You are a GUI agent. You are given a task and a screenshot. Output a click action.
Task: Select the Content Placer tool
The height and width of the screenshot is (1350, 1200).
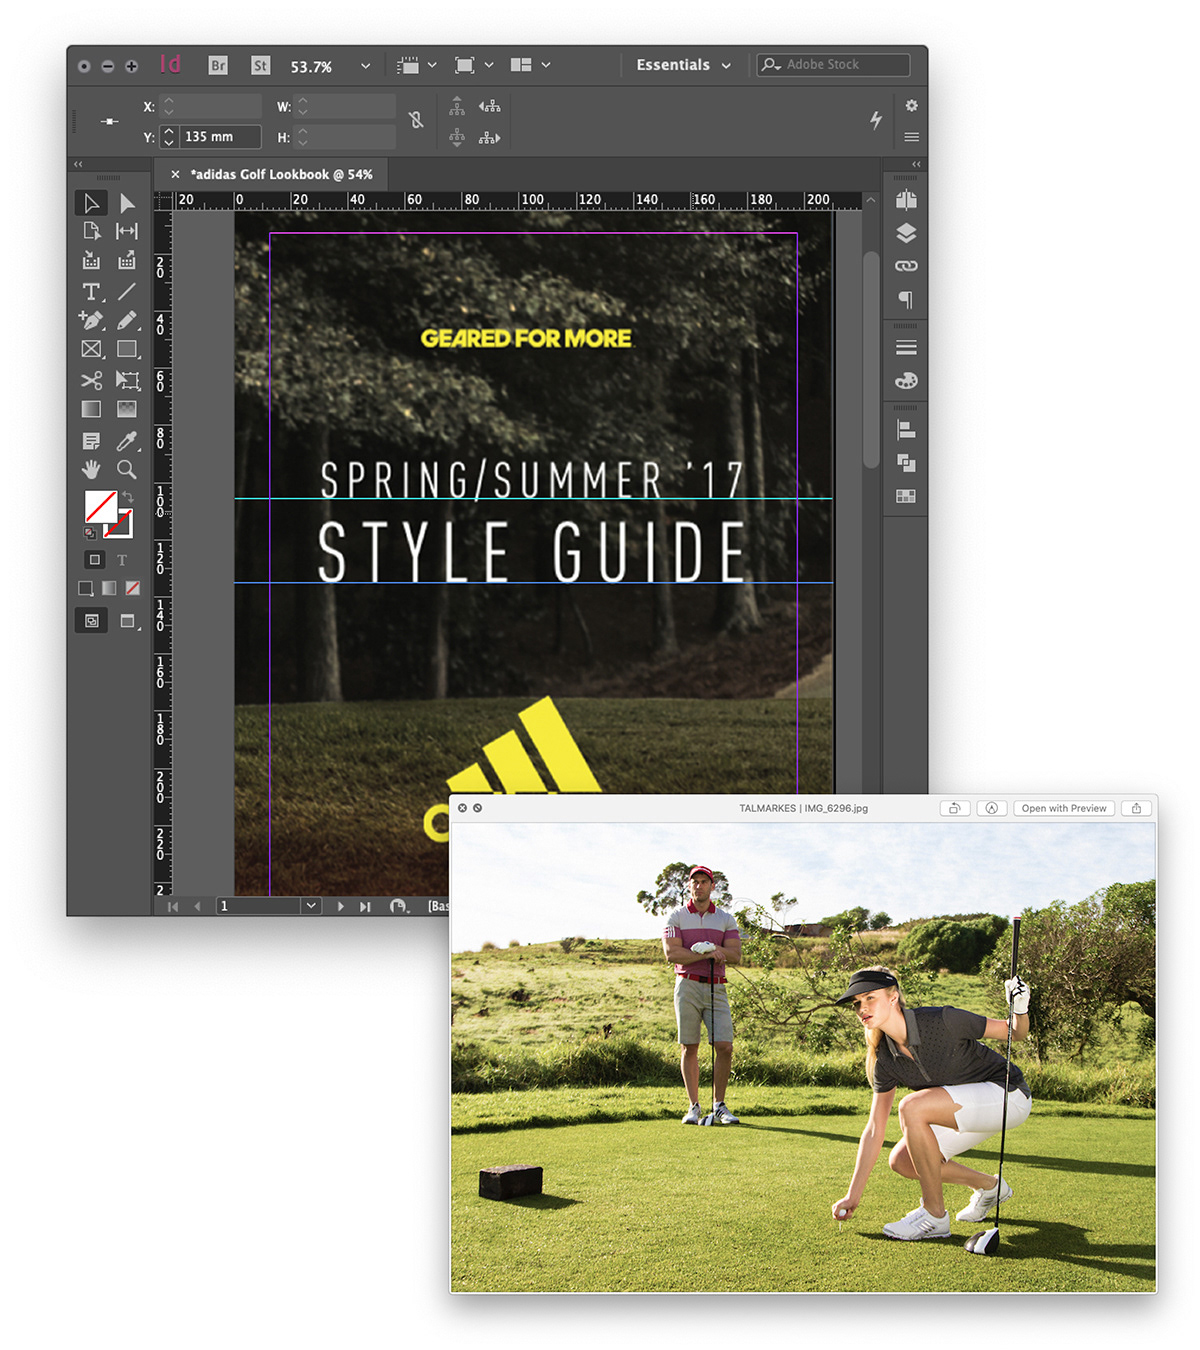(x=127, y=261)
